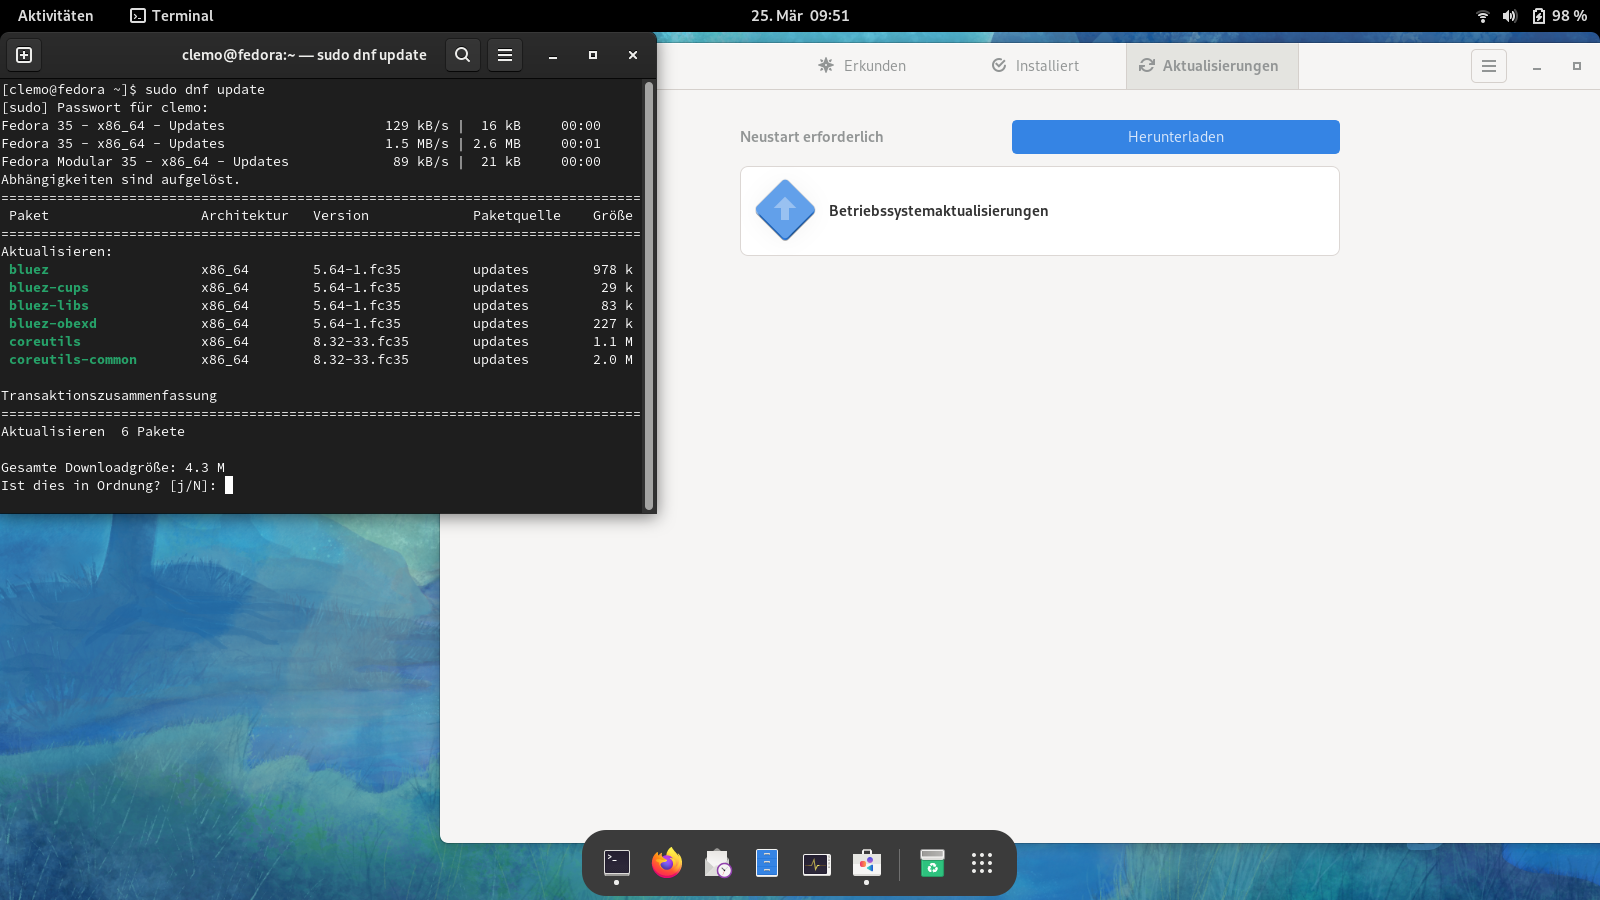
Task: Click the "Aktualisieren 6 Pakete" line
Action: click(x=93, y=432)
